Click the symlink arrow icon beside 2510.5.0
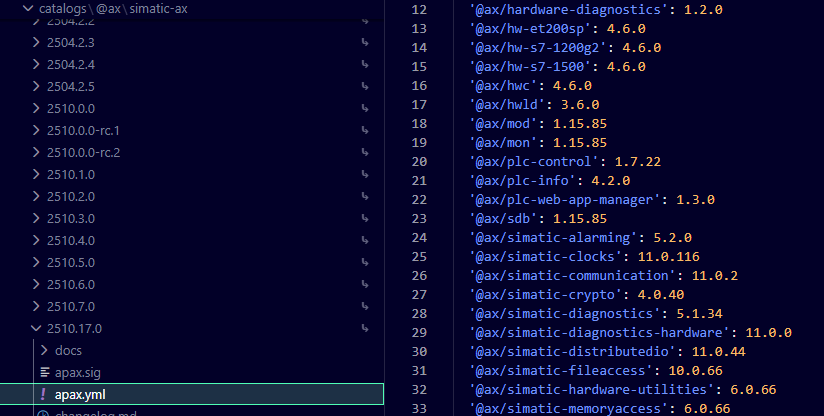The height and width of the screenshot is (416, 824). (364, 263)
